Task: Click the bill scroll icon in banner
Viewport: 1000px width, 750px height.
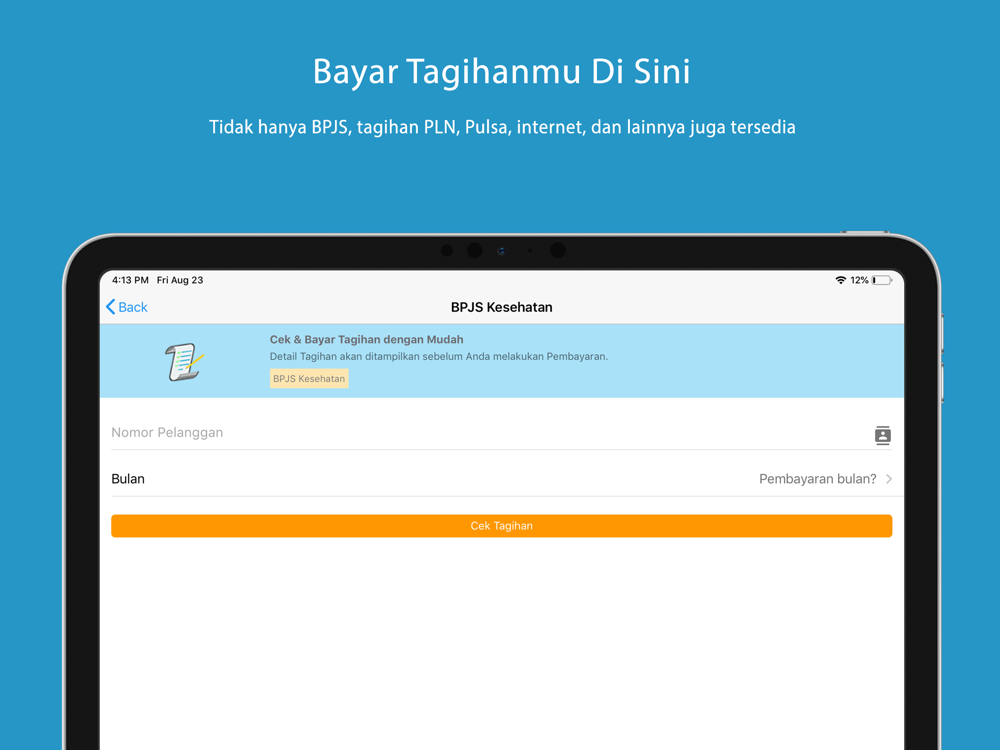Action: click(184, 362)
